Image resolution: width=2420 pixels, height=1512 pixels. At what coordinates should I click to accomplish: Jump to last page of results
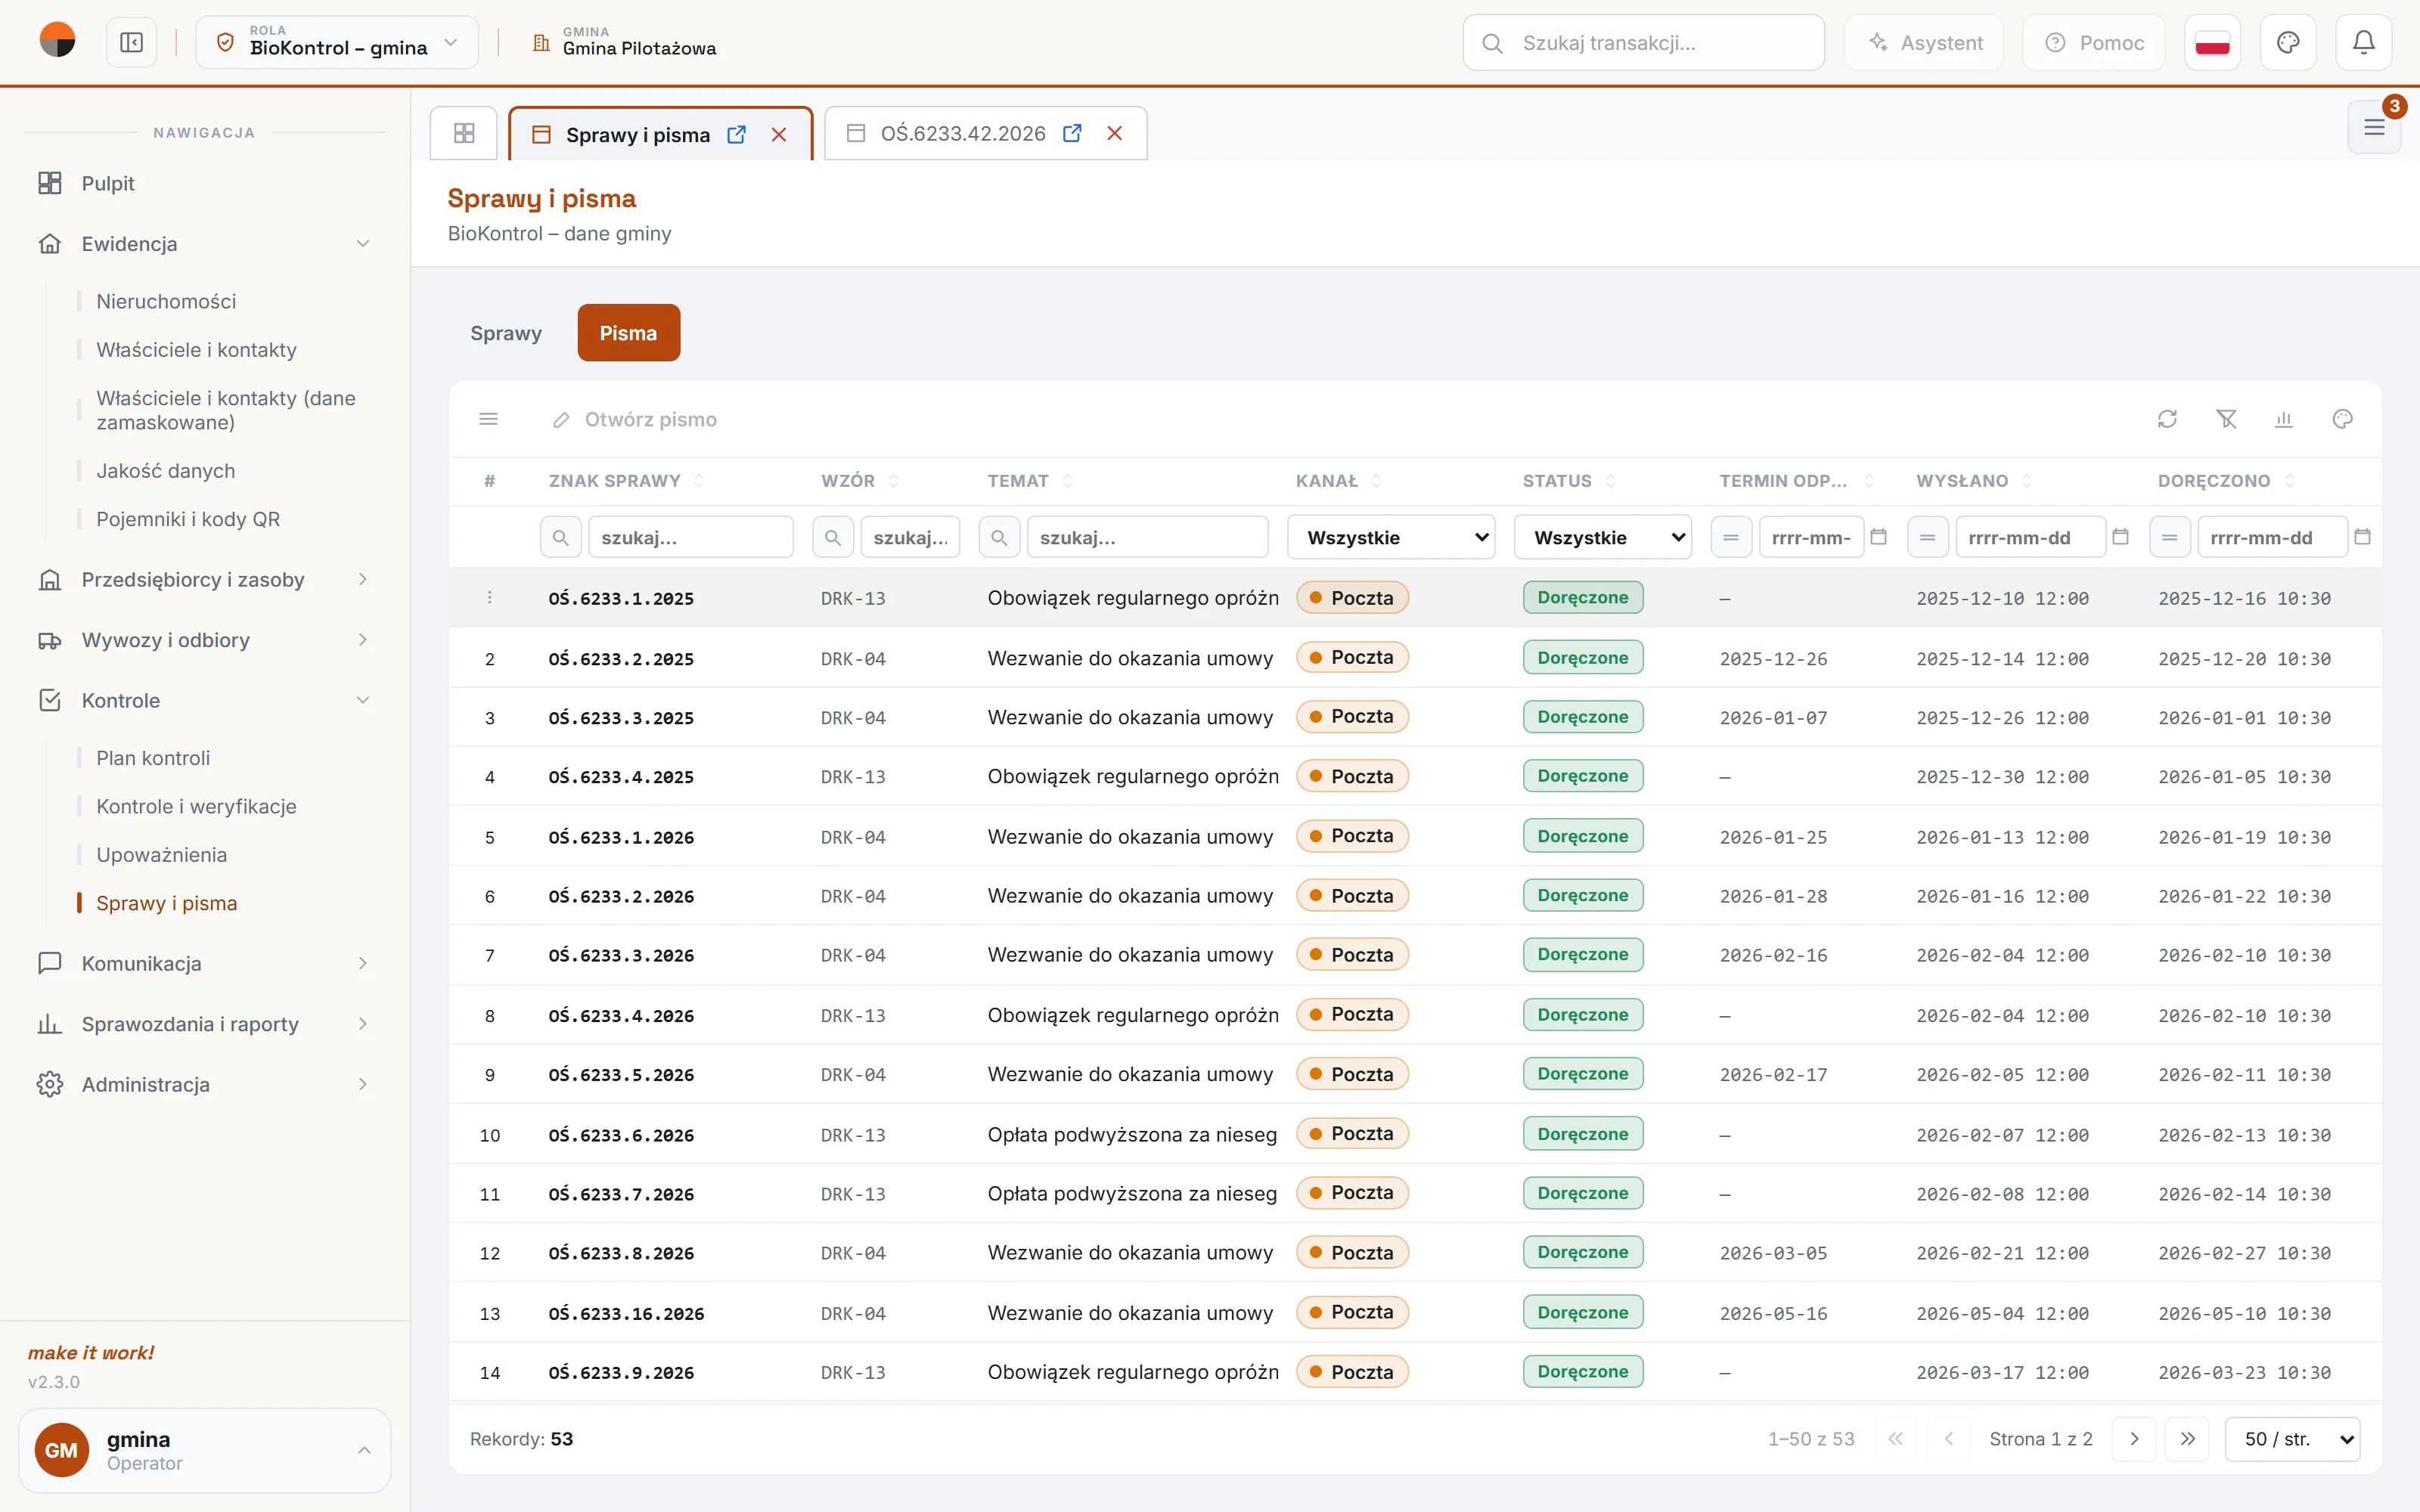point(2188,1439)
